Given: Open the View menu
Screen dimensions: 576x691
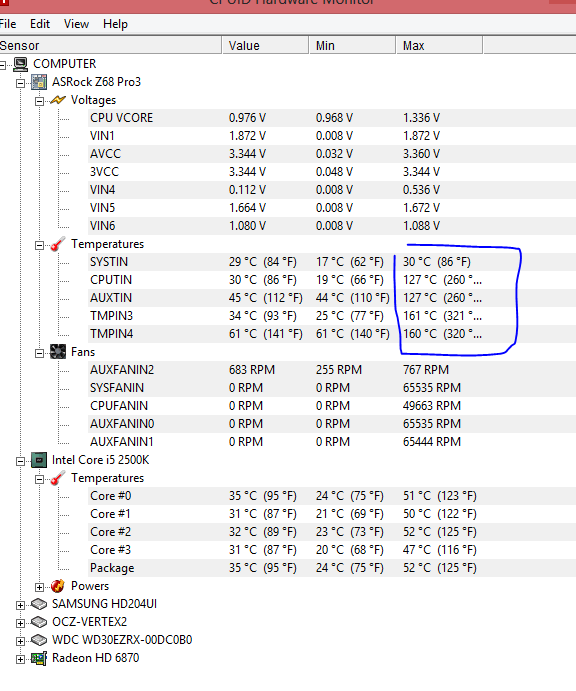Looking at the screenshot, I should pos(76,24).
